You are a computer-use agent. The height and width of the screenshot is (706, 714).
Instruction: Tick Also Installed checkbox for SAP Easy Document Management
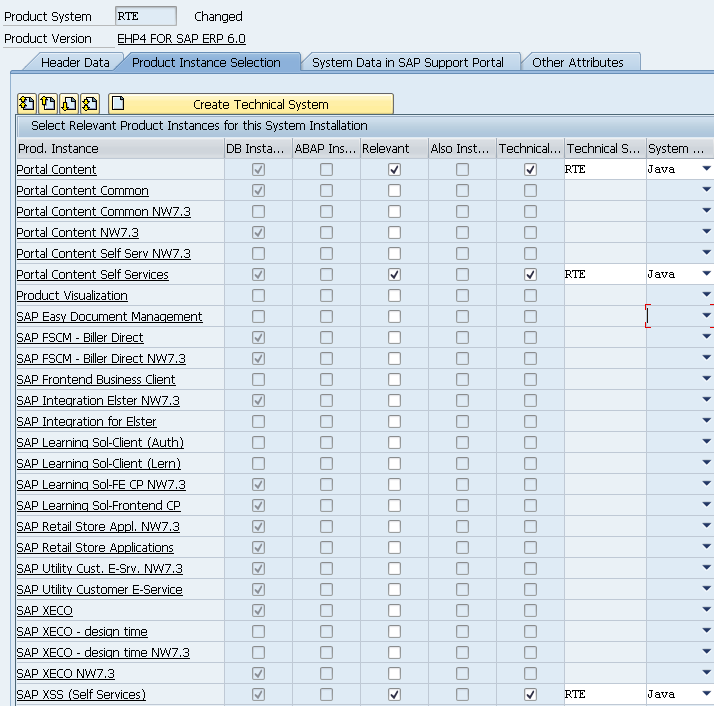click(462, 317)
